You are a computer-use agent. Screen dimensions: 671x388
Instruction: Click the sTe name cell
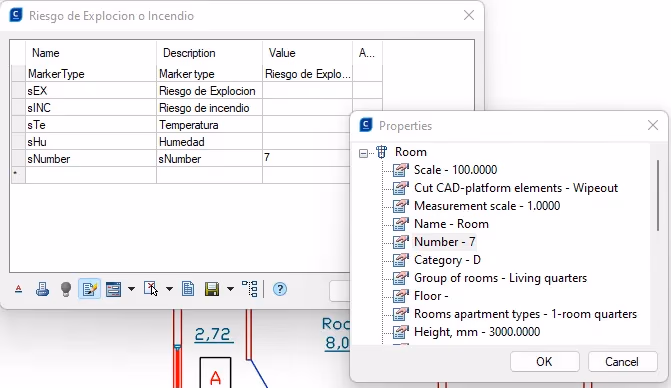click(91, 125)
